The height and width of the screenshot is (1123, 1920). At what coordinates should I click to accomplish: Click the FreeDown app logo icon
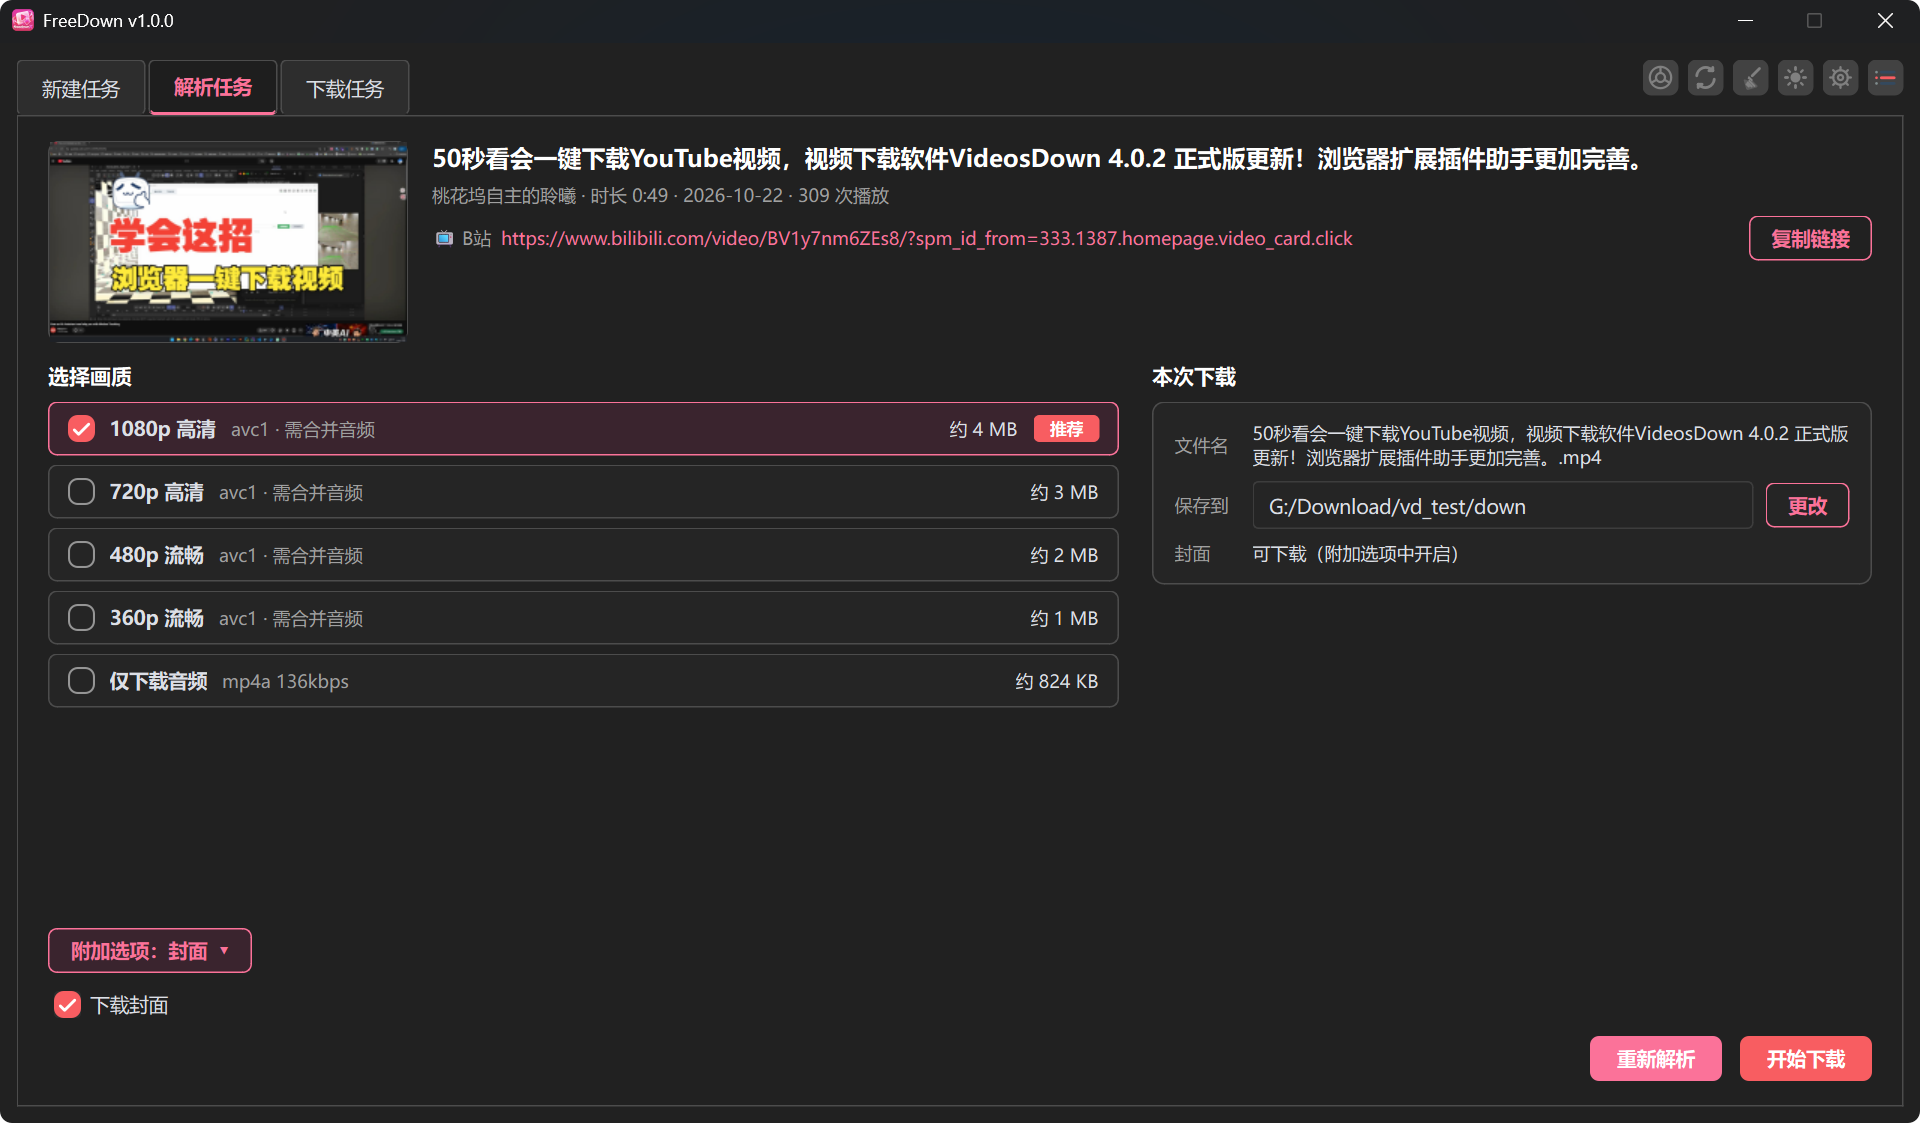[23, 20]
